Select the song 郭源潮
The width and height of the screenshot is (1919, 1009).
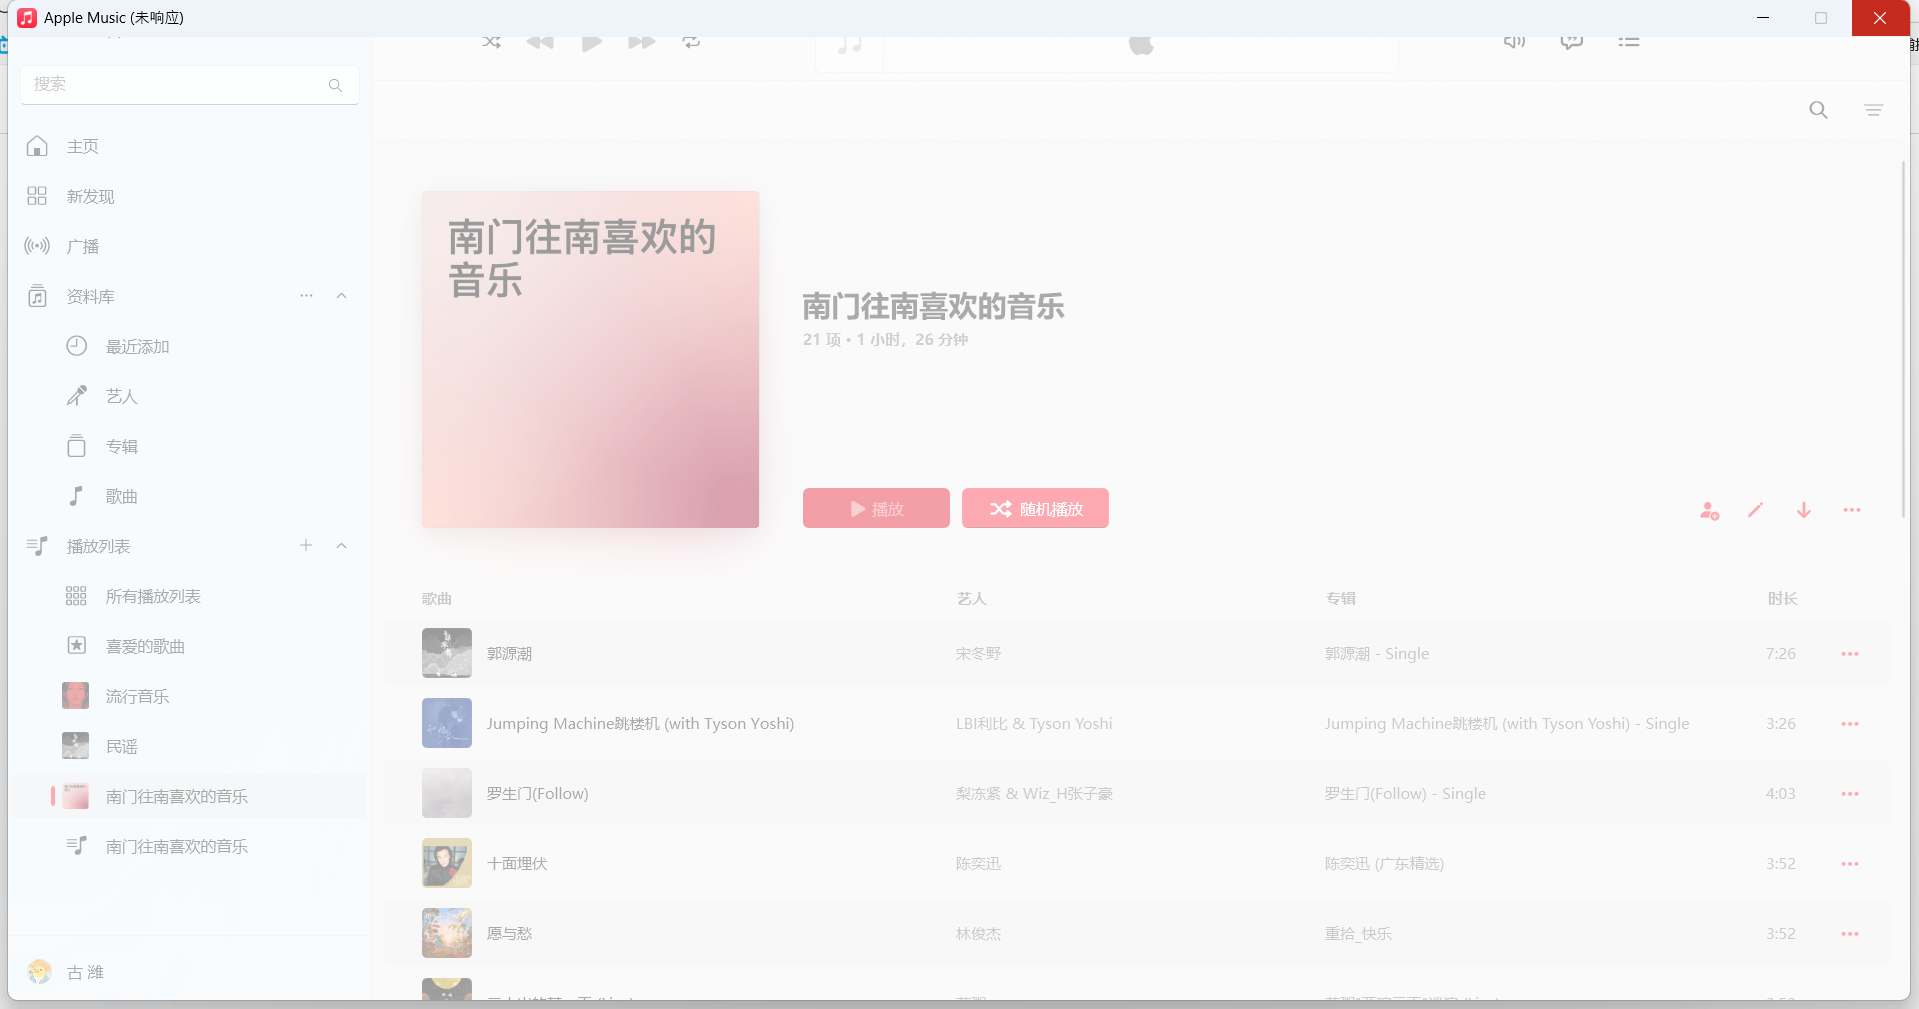coord(509,653)
